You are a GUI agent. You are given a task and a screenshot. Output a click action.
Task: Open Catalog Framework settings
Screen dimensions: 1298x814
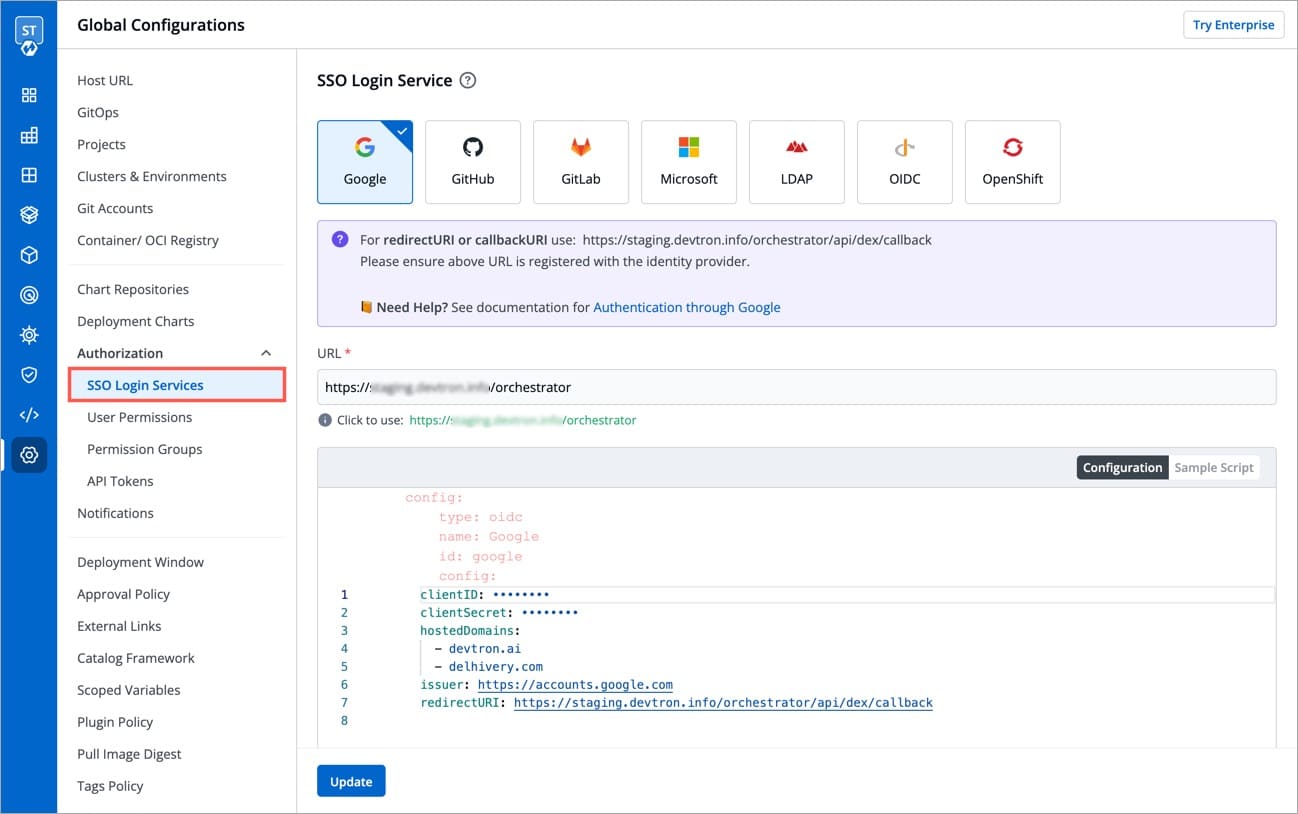tap(136, 658)
